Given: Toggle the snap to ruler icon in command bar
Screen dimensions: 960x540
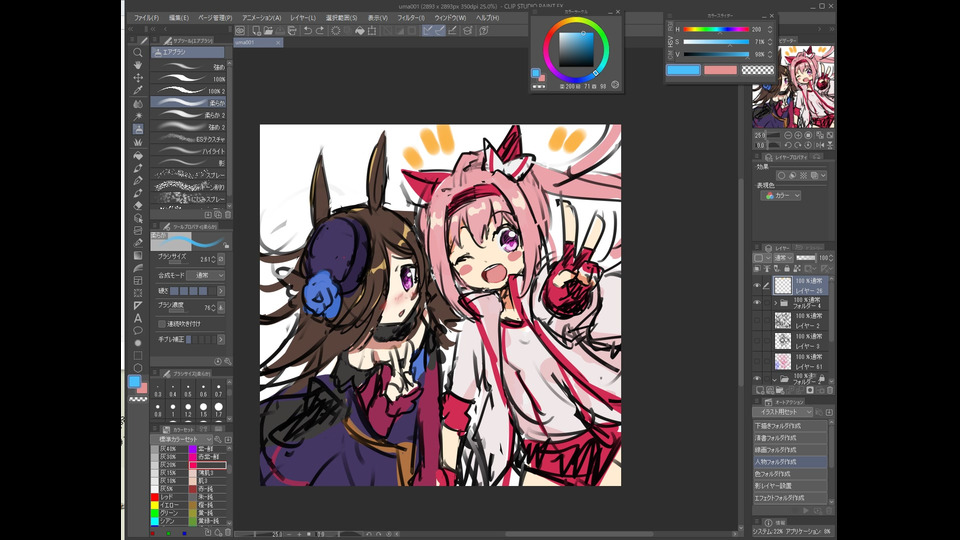Looking at the screenshot, I should click(x=428, y=30).
